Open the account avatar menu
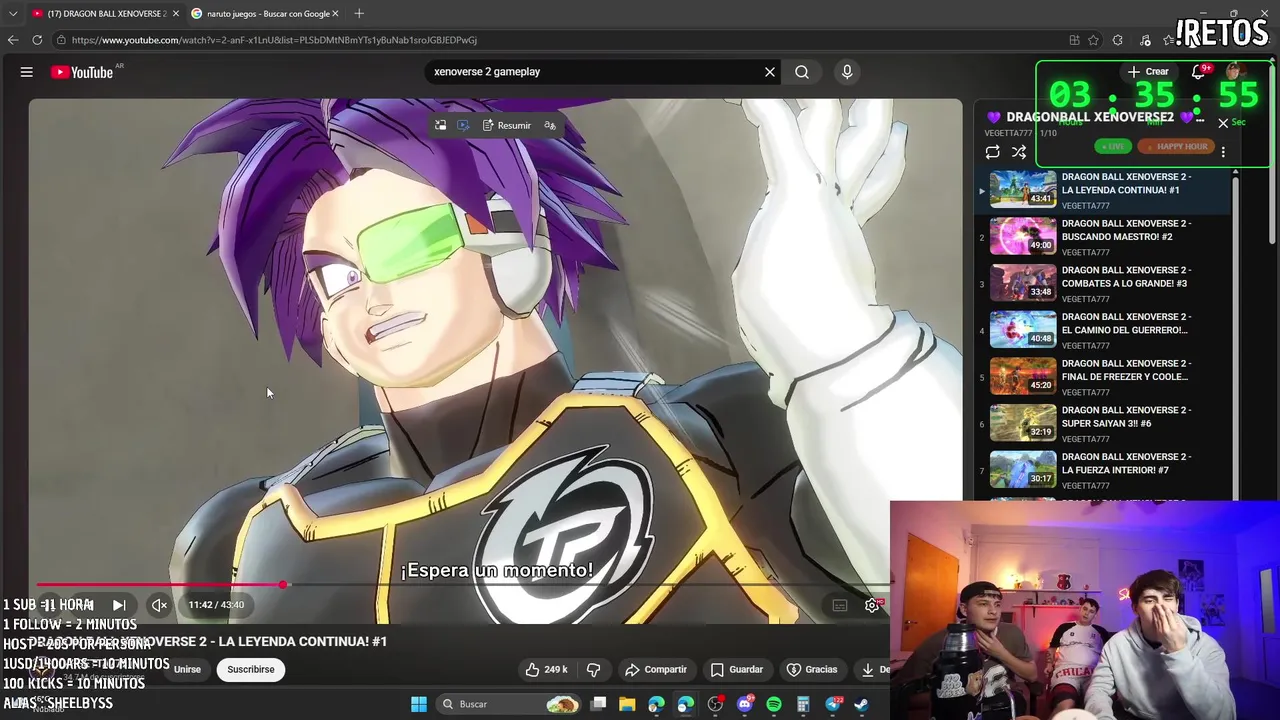 pos(1235,71)
